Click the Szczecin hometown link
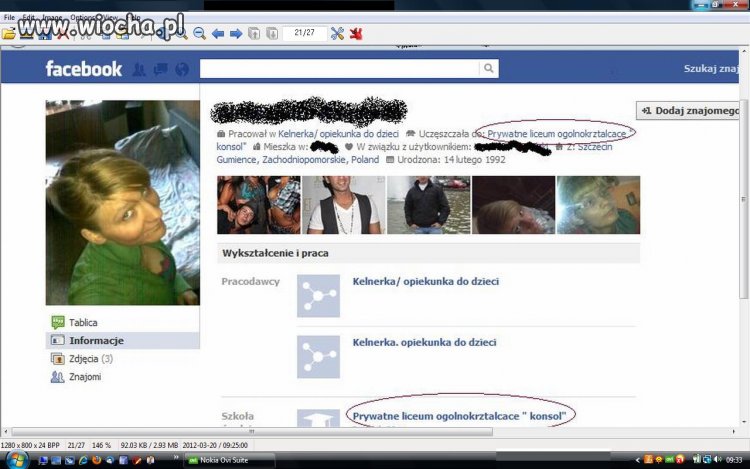The height and width of the screenshot is (469, 750). pyautogui.click(x=595, y=147)
